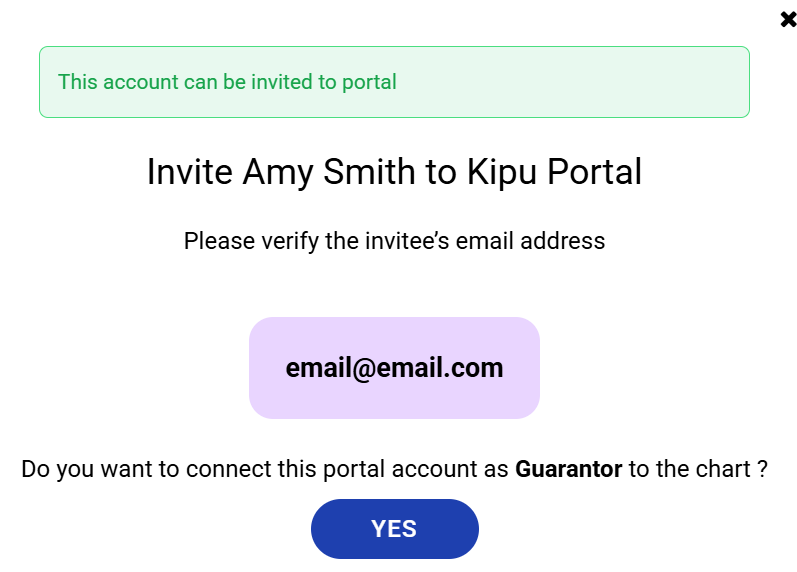The height and width of the screenshot is (572, 797).
Task: Click the green success alert box
Action: point(394,82)
